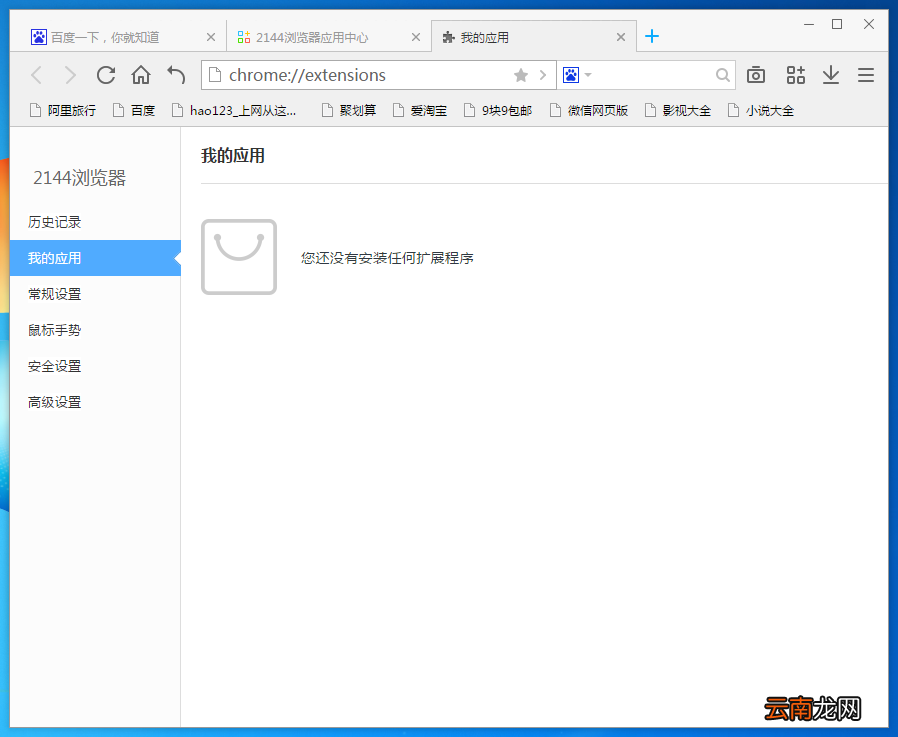898x737 pixels.
Task: Take a screenshot with camera icon
Action: click(x=756, y=75)
